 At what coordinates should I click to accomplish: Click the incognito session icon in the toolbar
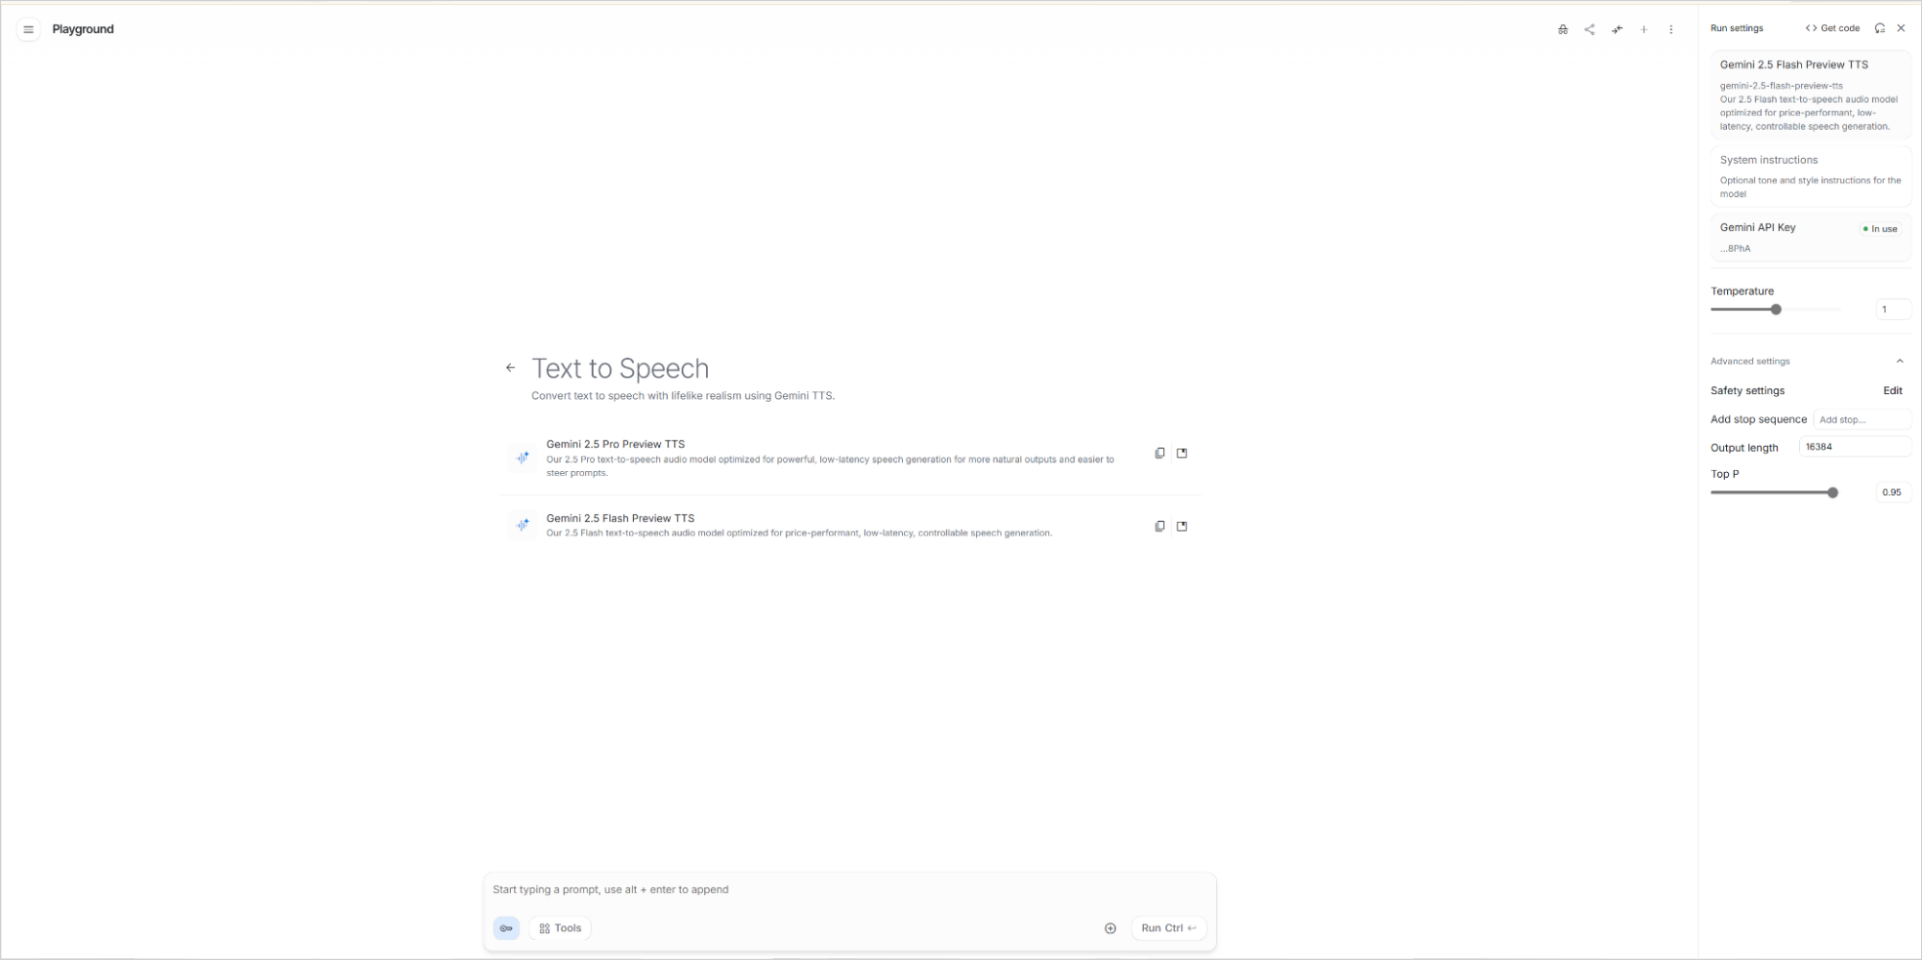[1562, 29]
